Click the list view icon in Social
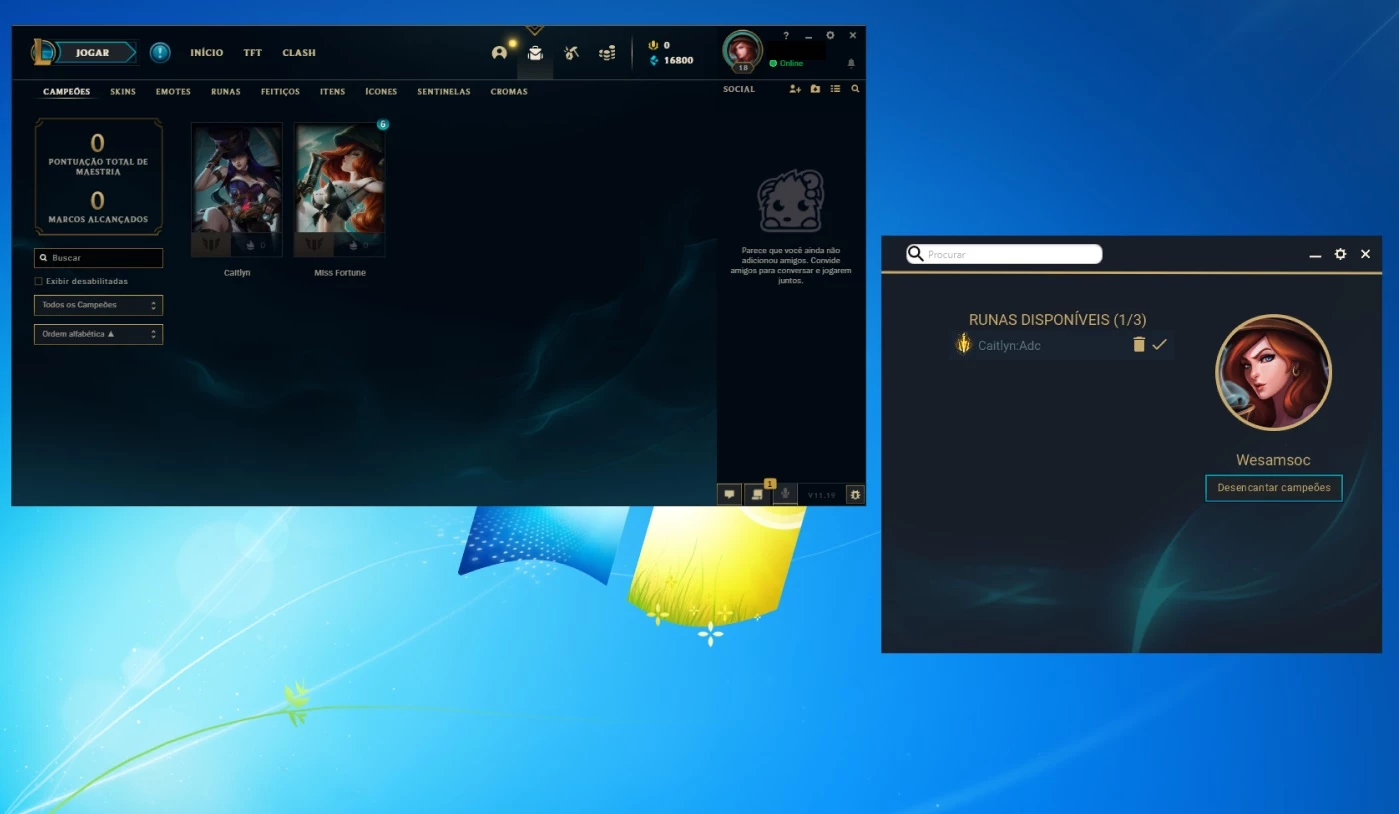The height and width of the screenshot is (814, 1399). coord(835,89)
